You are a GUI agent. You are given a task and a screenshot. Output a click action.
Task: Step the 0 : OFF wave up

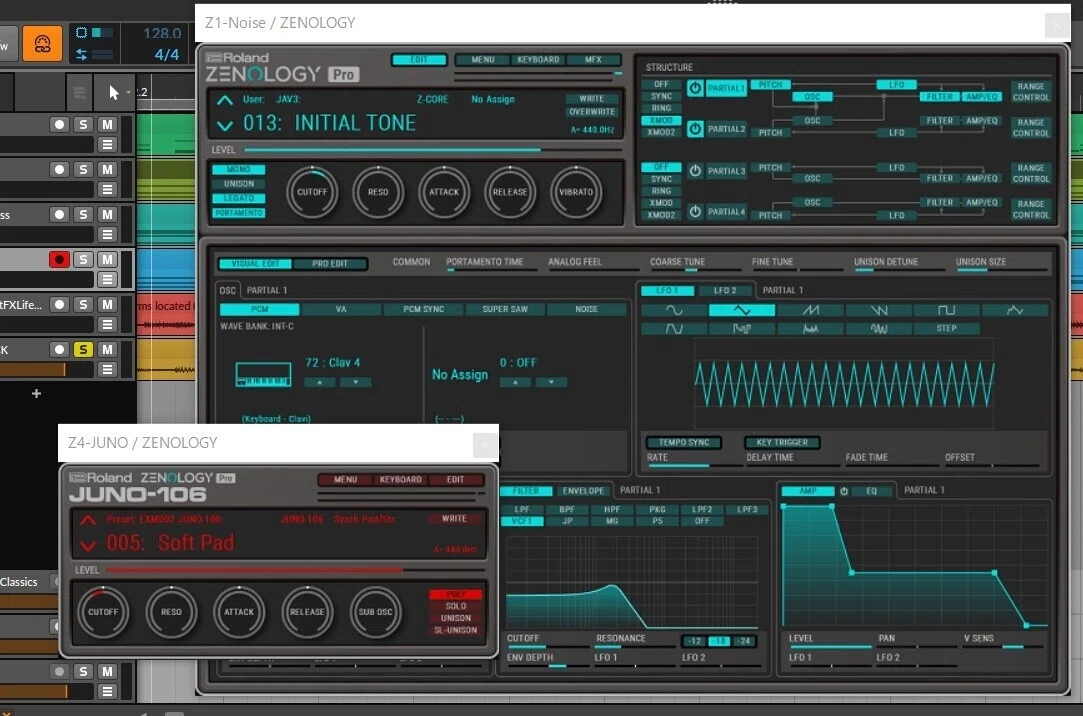click(x=515, y=382)
